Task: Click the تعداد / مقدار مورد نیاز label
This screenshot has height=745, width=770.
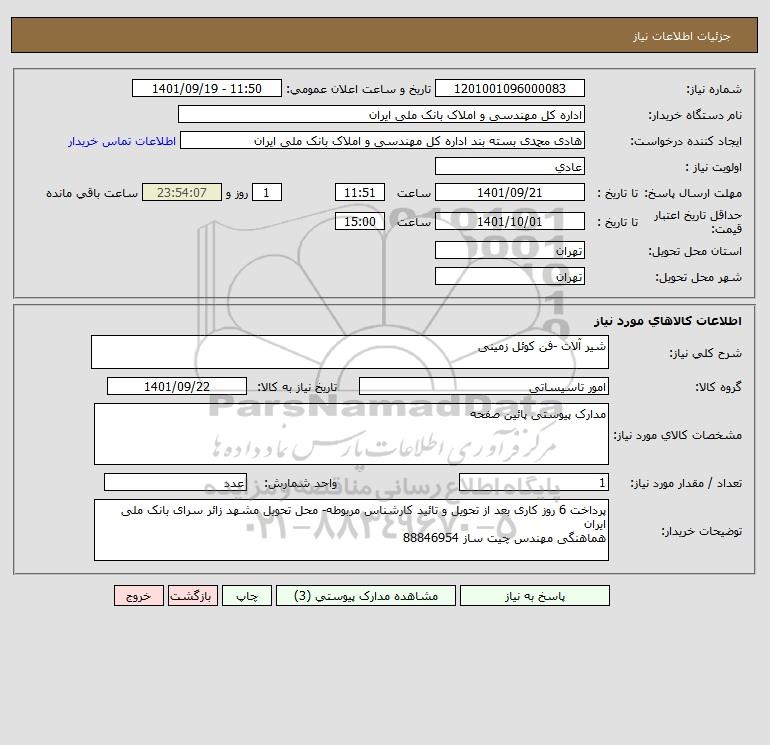Action: [686, 484]
